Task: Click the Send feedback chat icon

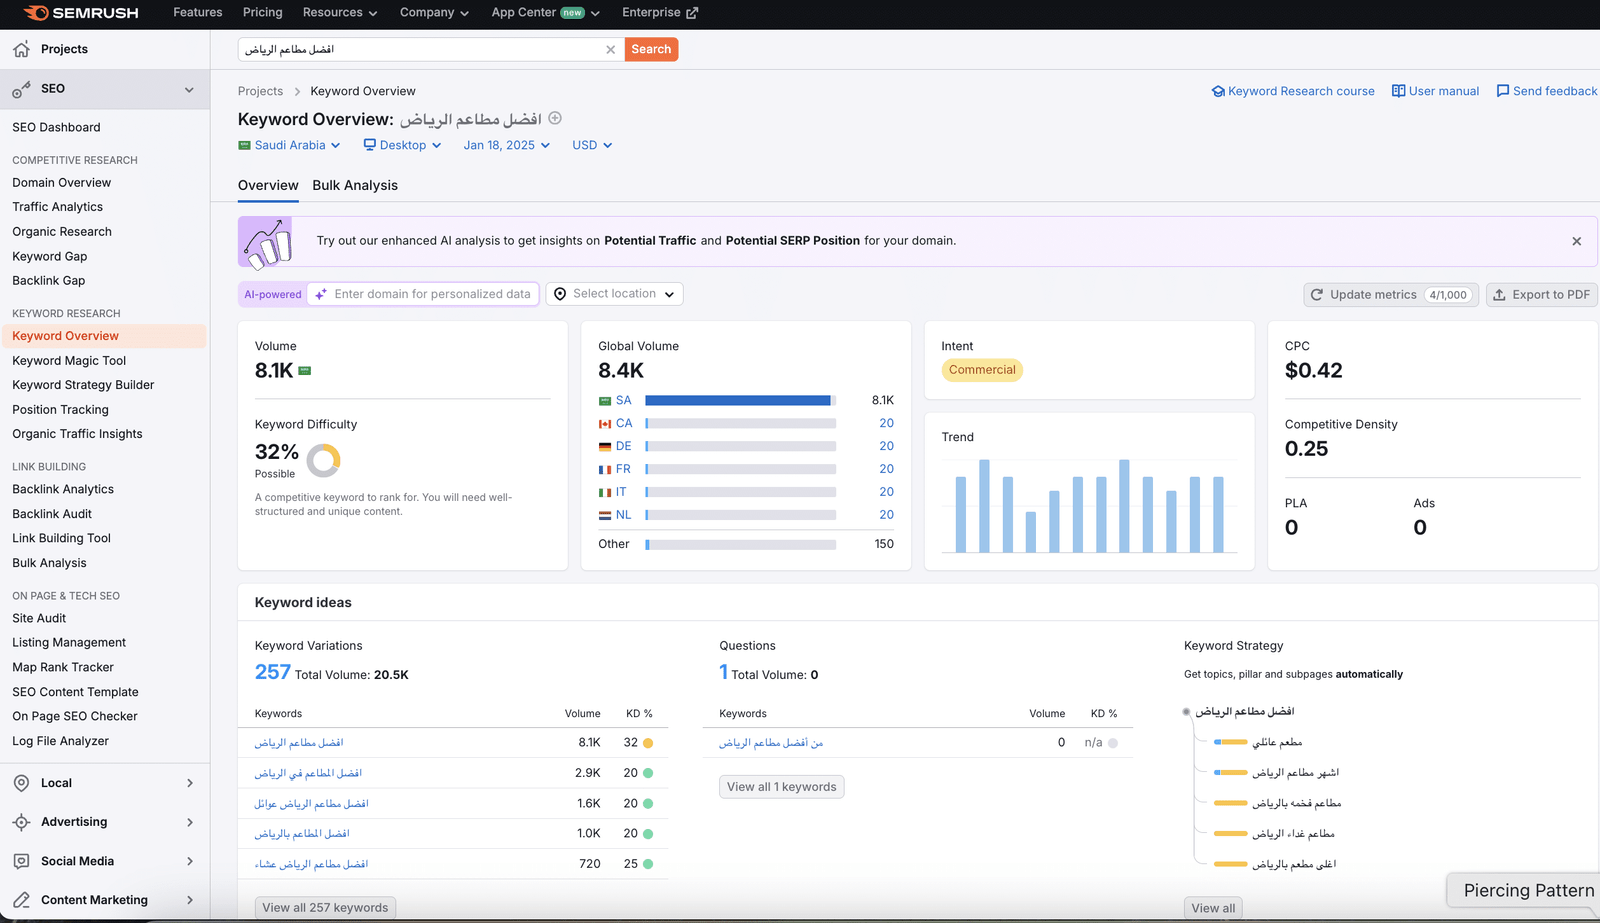Action: coord(1502,91)
